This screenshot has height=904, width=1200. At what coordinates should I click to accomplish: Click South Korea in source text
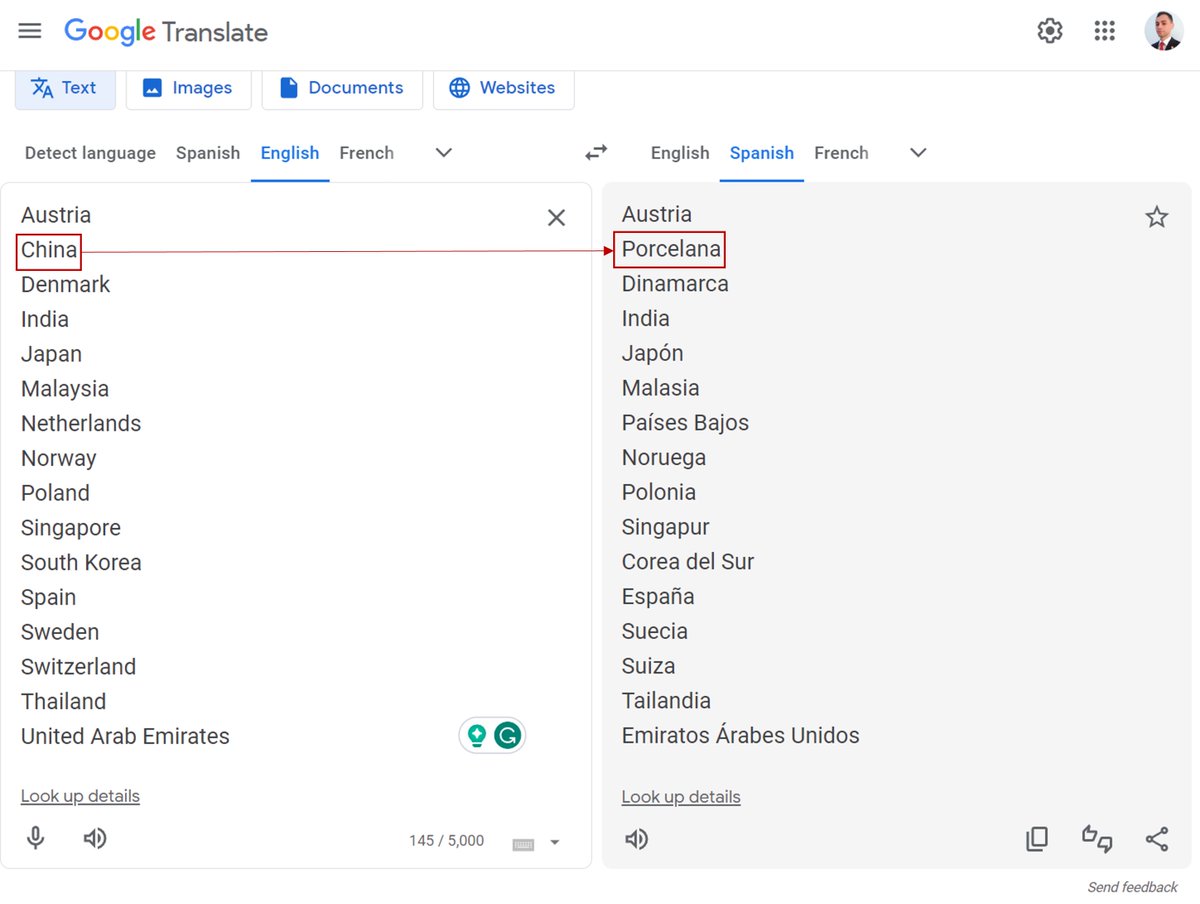[81, 562]
